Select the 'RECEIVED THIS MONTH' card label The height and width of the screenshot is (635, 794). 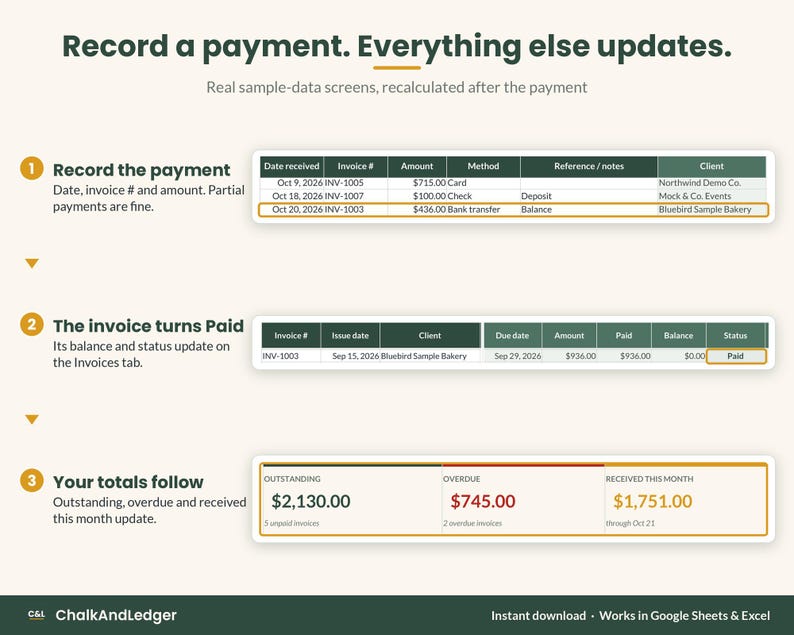(650, 479)
